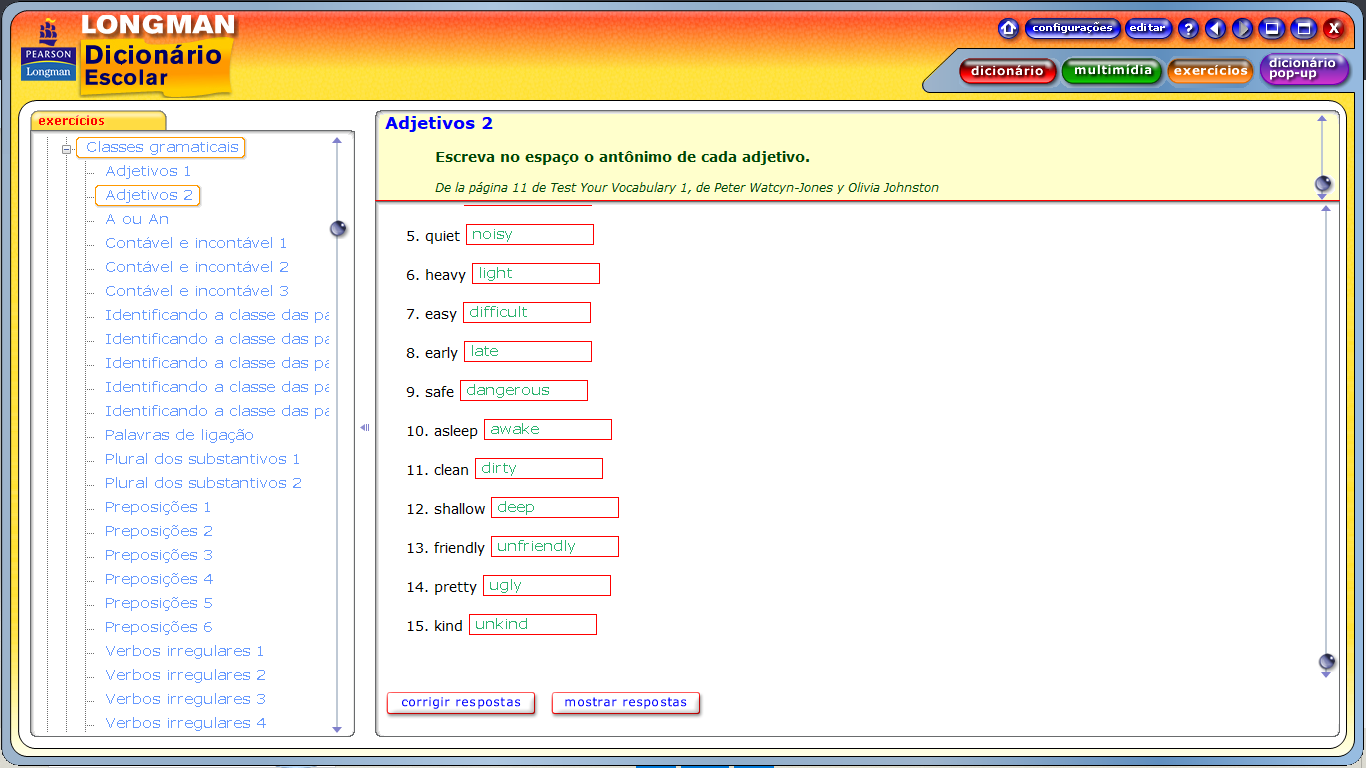
Task: Click the full window mode icon
Action: [x=1304, y=28]
